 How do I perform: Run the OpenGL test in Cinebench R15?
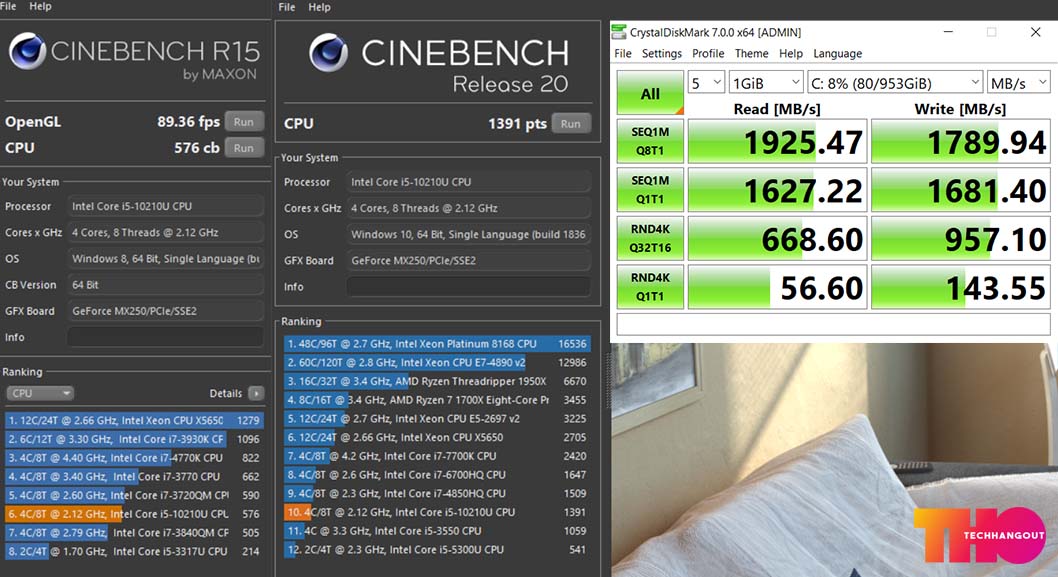coord(244,121)
